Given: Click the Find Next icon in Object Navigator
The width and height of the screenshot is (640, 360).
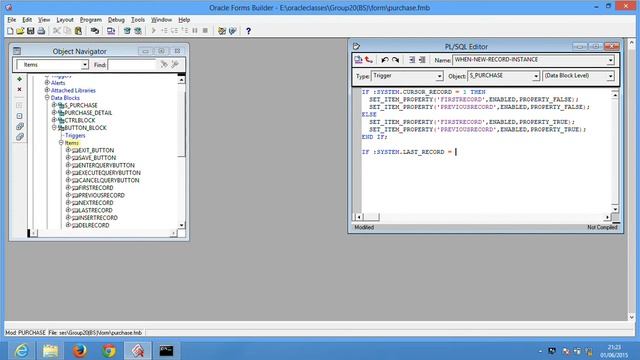Looking at the screenshot, I should click(164, 64).
